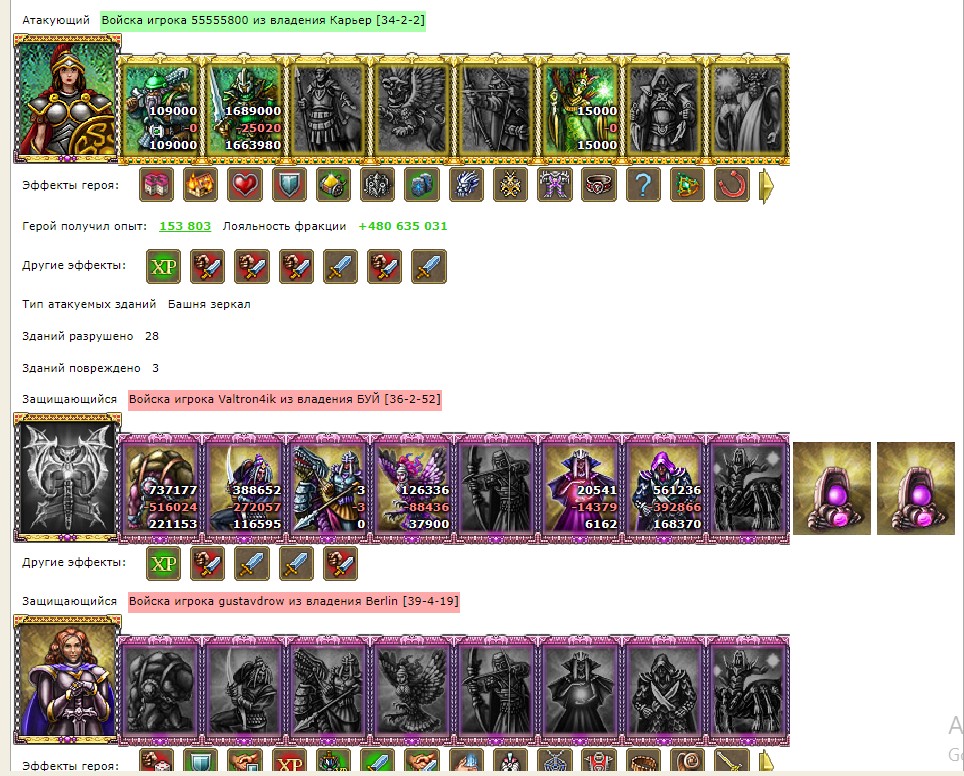
Task: Expand more hero effects with yellow arrow
Action: [766, 185]
